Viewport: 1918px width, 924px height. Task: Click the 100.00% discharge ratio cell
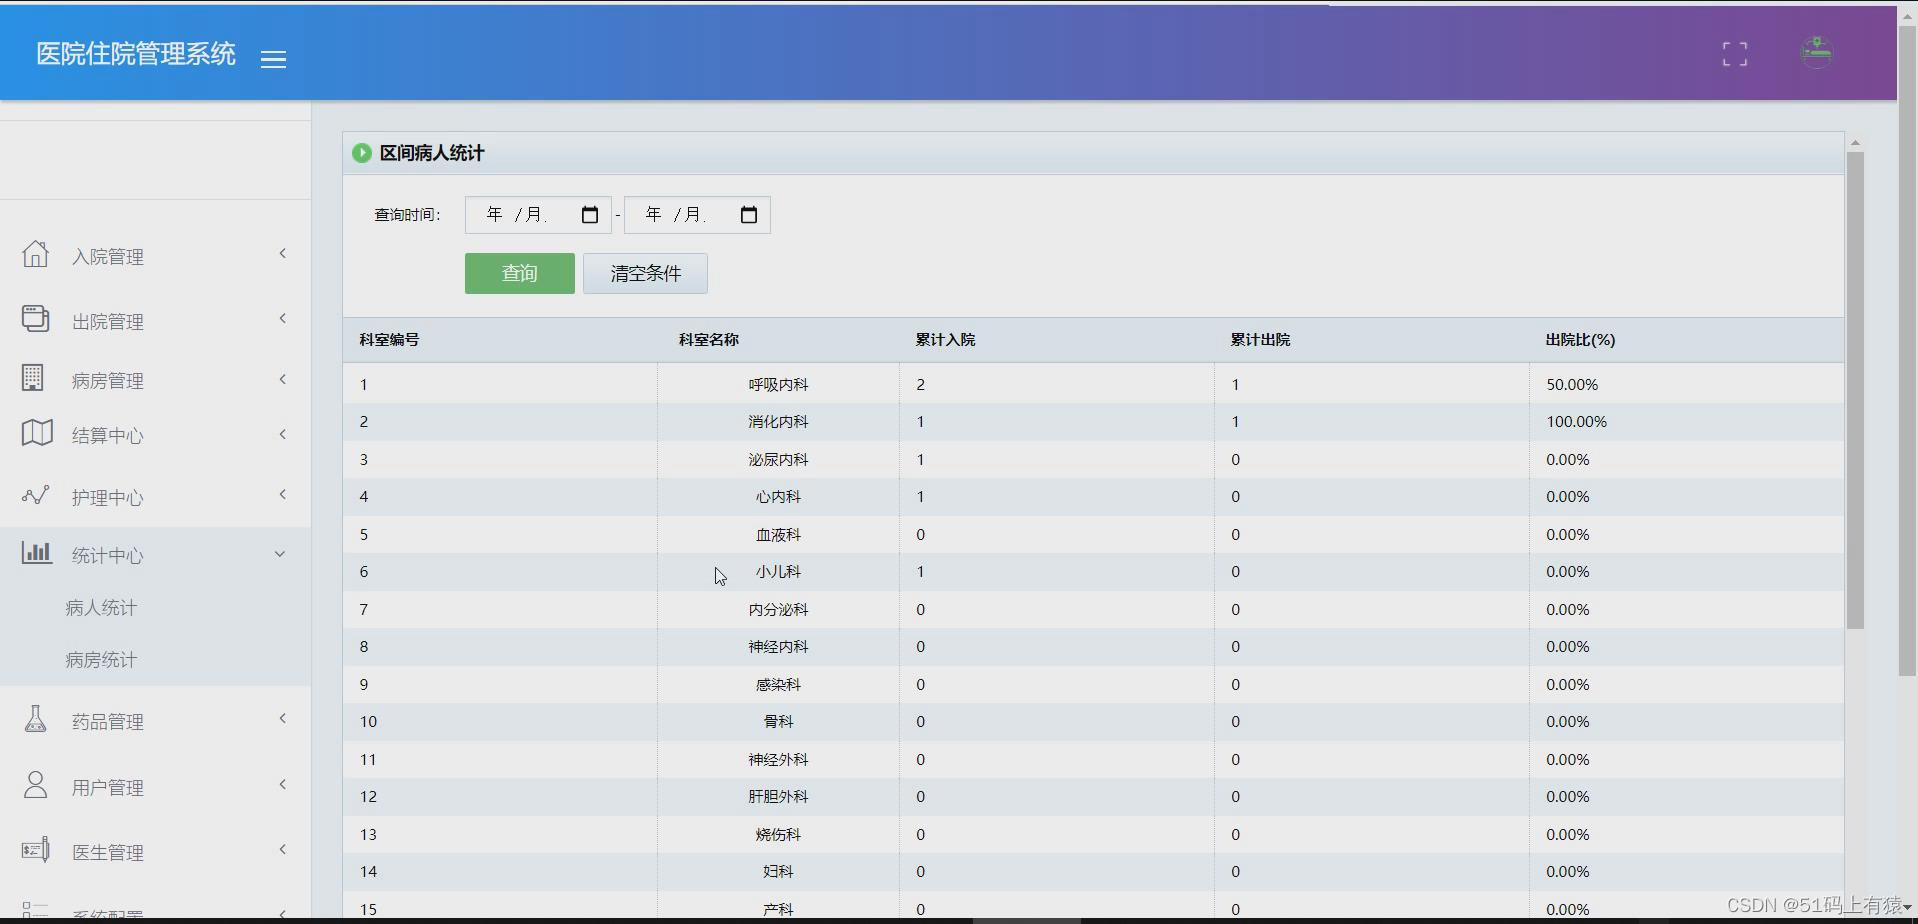tap(1687, 422)
